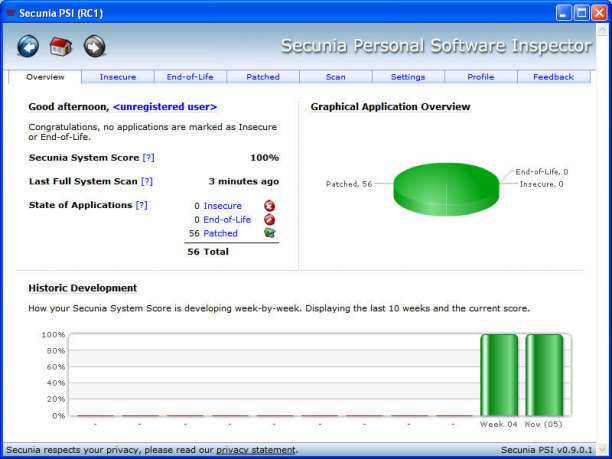Switch to the Insecure tab
The width and height of the screenshot is (612, 459).
coord(118,77)
